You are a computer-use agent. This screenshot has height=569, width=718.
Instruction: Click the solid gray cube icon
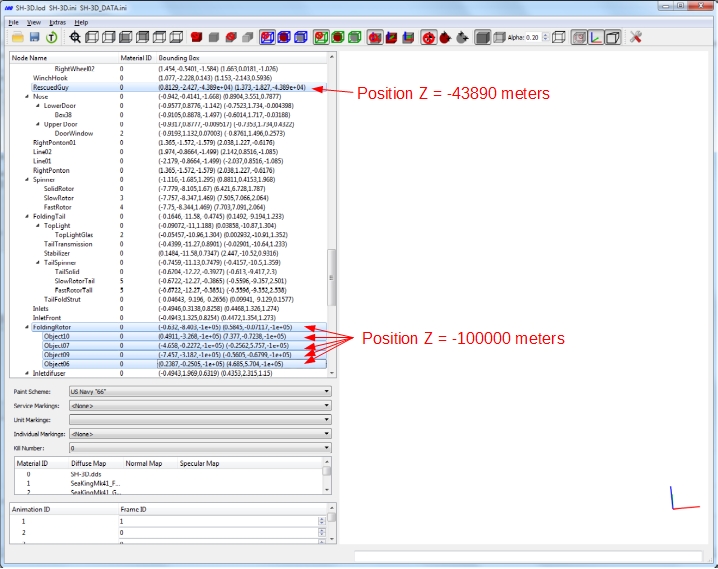(213, 37)
